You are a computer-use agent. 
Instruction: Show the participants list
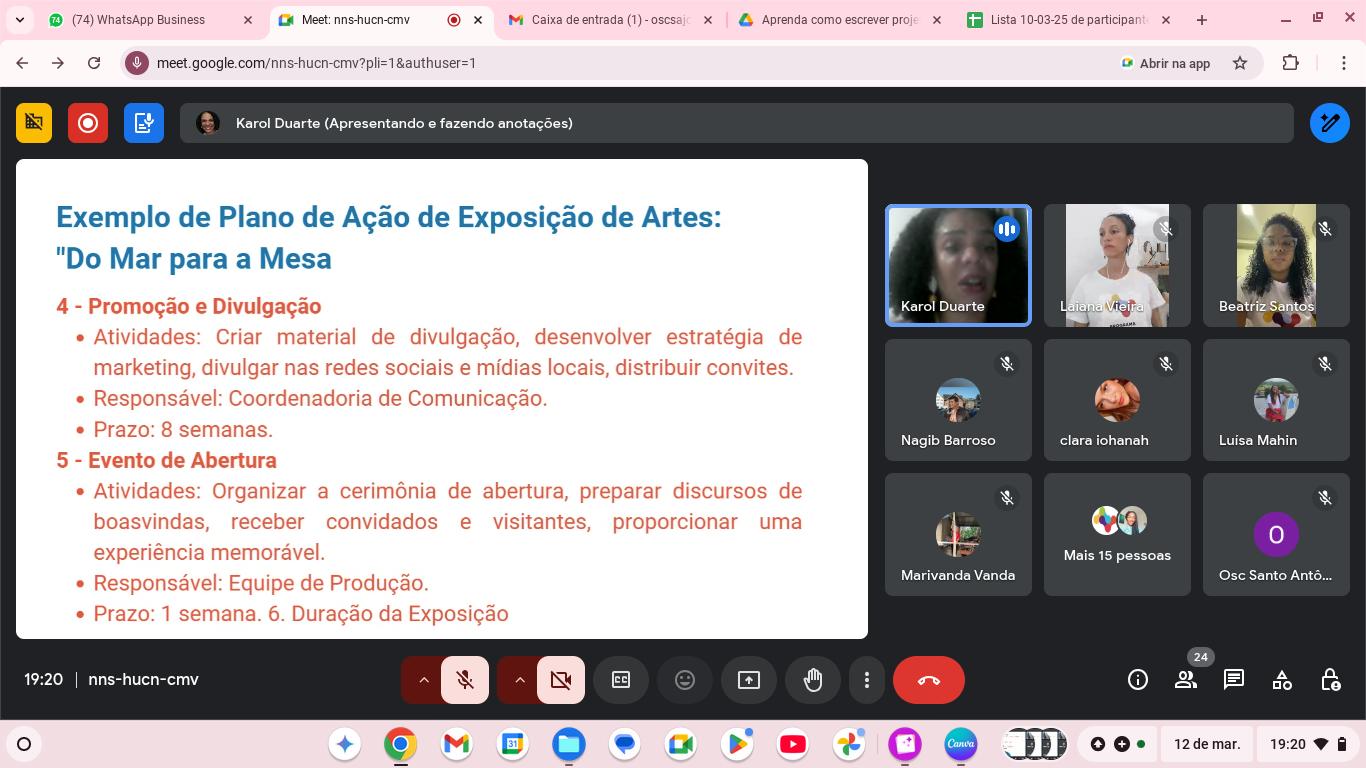coord(1186,680)
